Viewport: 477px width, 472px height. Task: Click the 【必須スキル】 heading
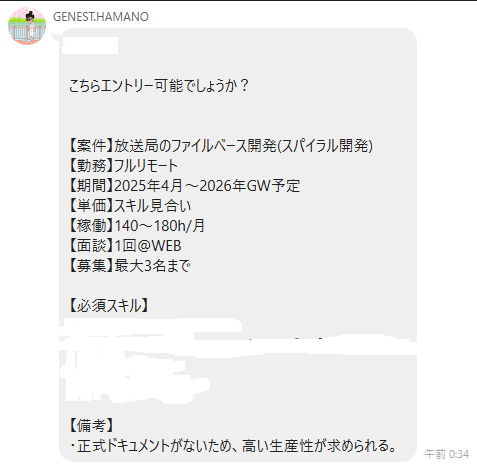109,306
